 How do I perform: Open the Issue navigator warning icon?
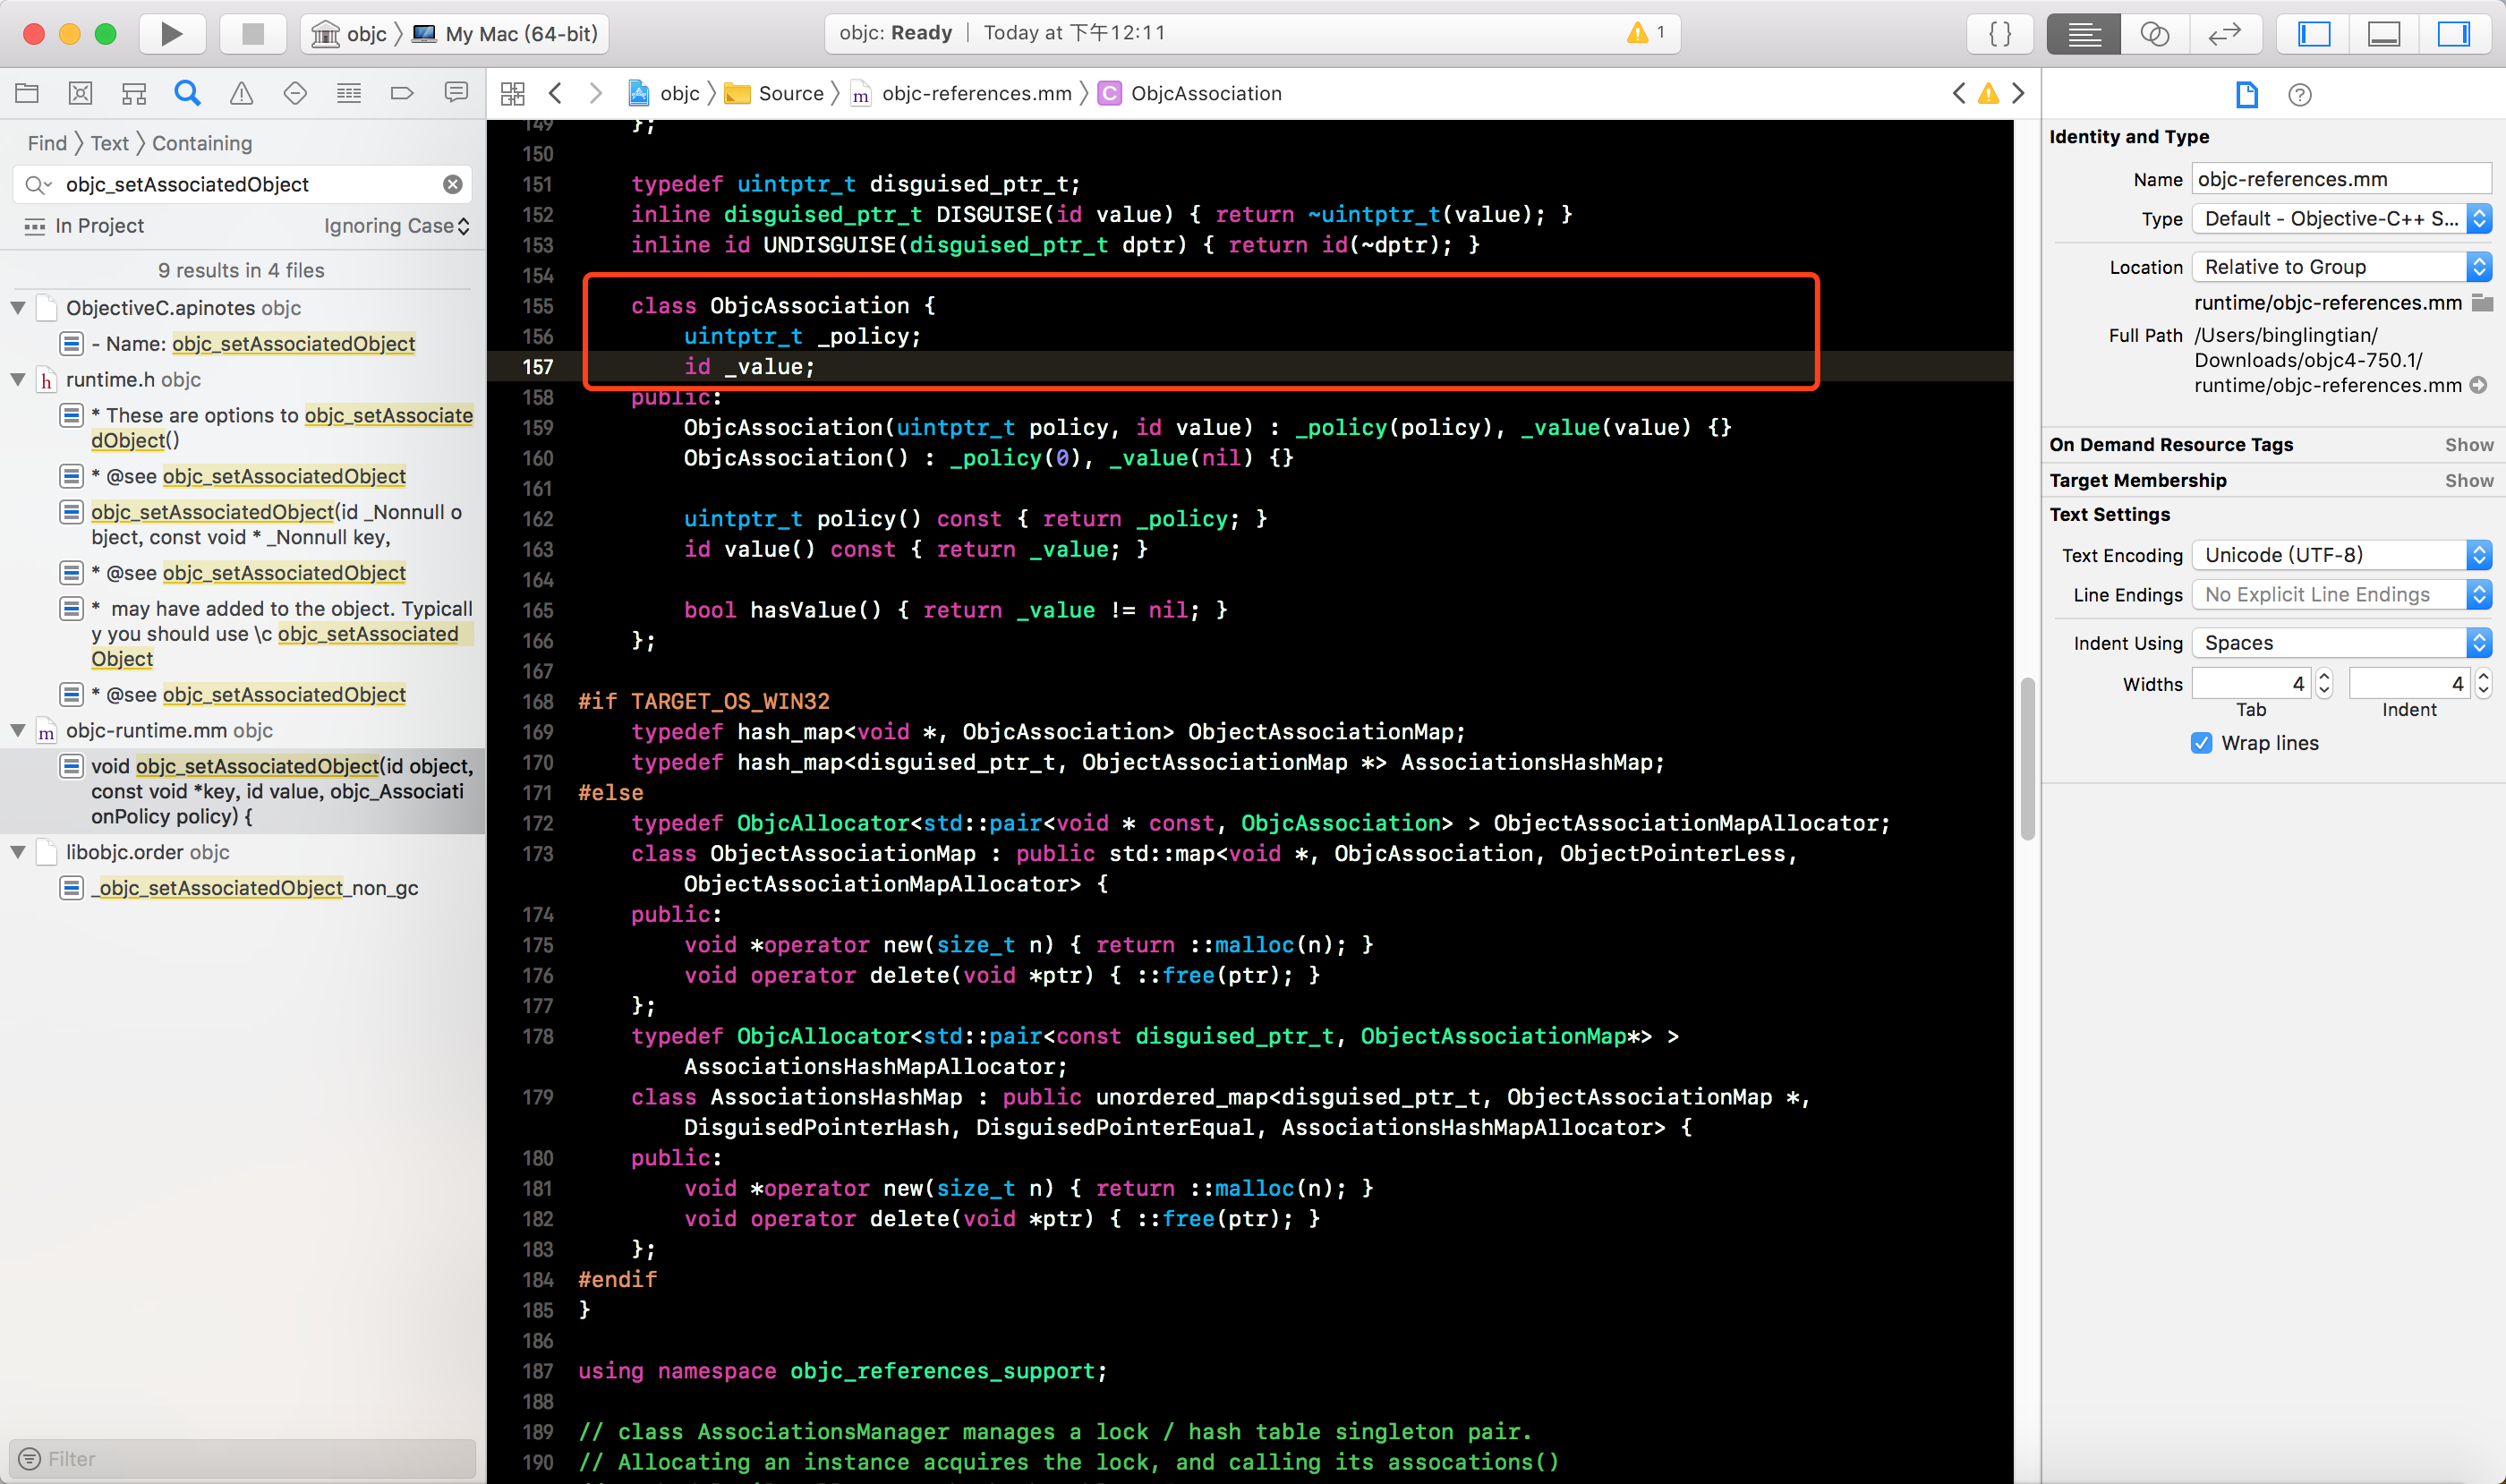click(x=241, y=94)
